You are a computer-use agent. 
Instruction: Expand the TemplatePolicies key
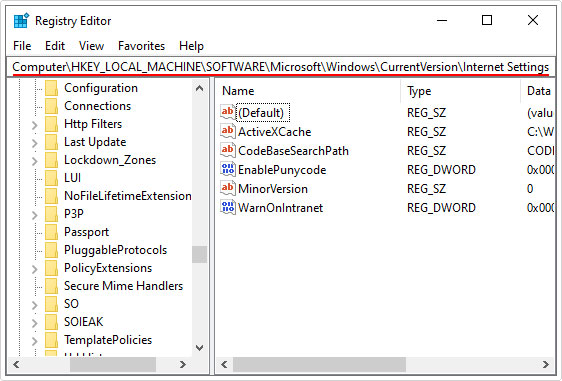coord(34,341)
